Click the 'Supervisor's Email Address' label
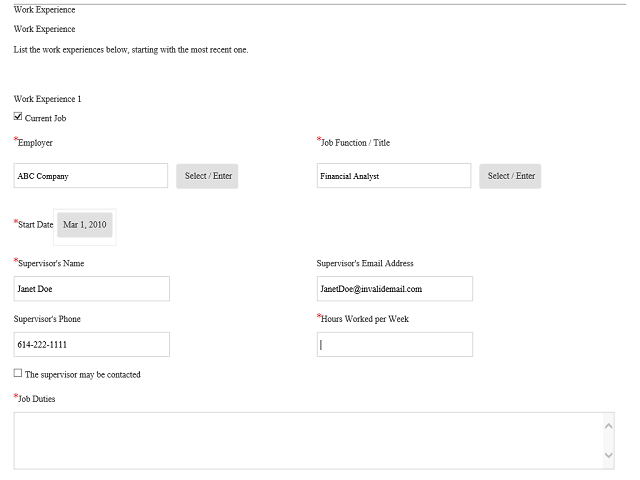 (365, 263)
